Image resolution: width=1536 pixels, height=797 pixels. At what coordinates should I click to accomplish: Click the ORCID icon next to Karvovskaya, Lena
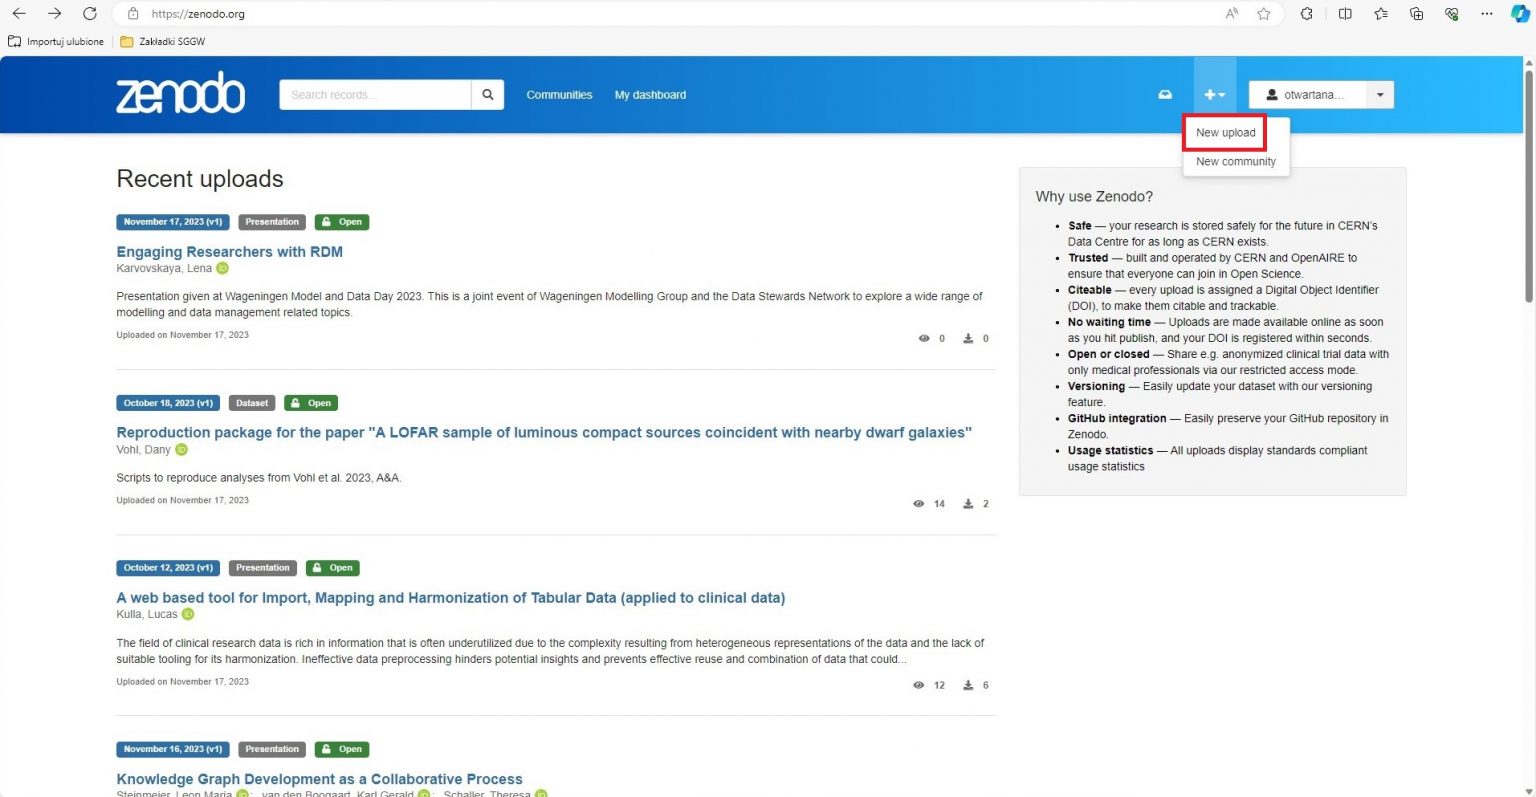tap(222, 268)
